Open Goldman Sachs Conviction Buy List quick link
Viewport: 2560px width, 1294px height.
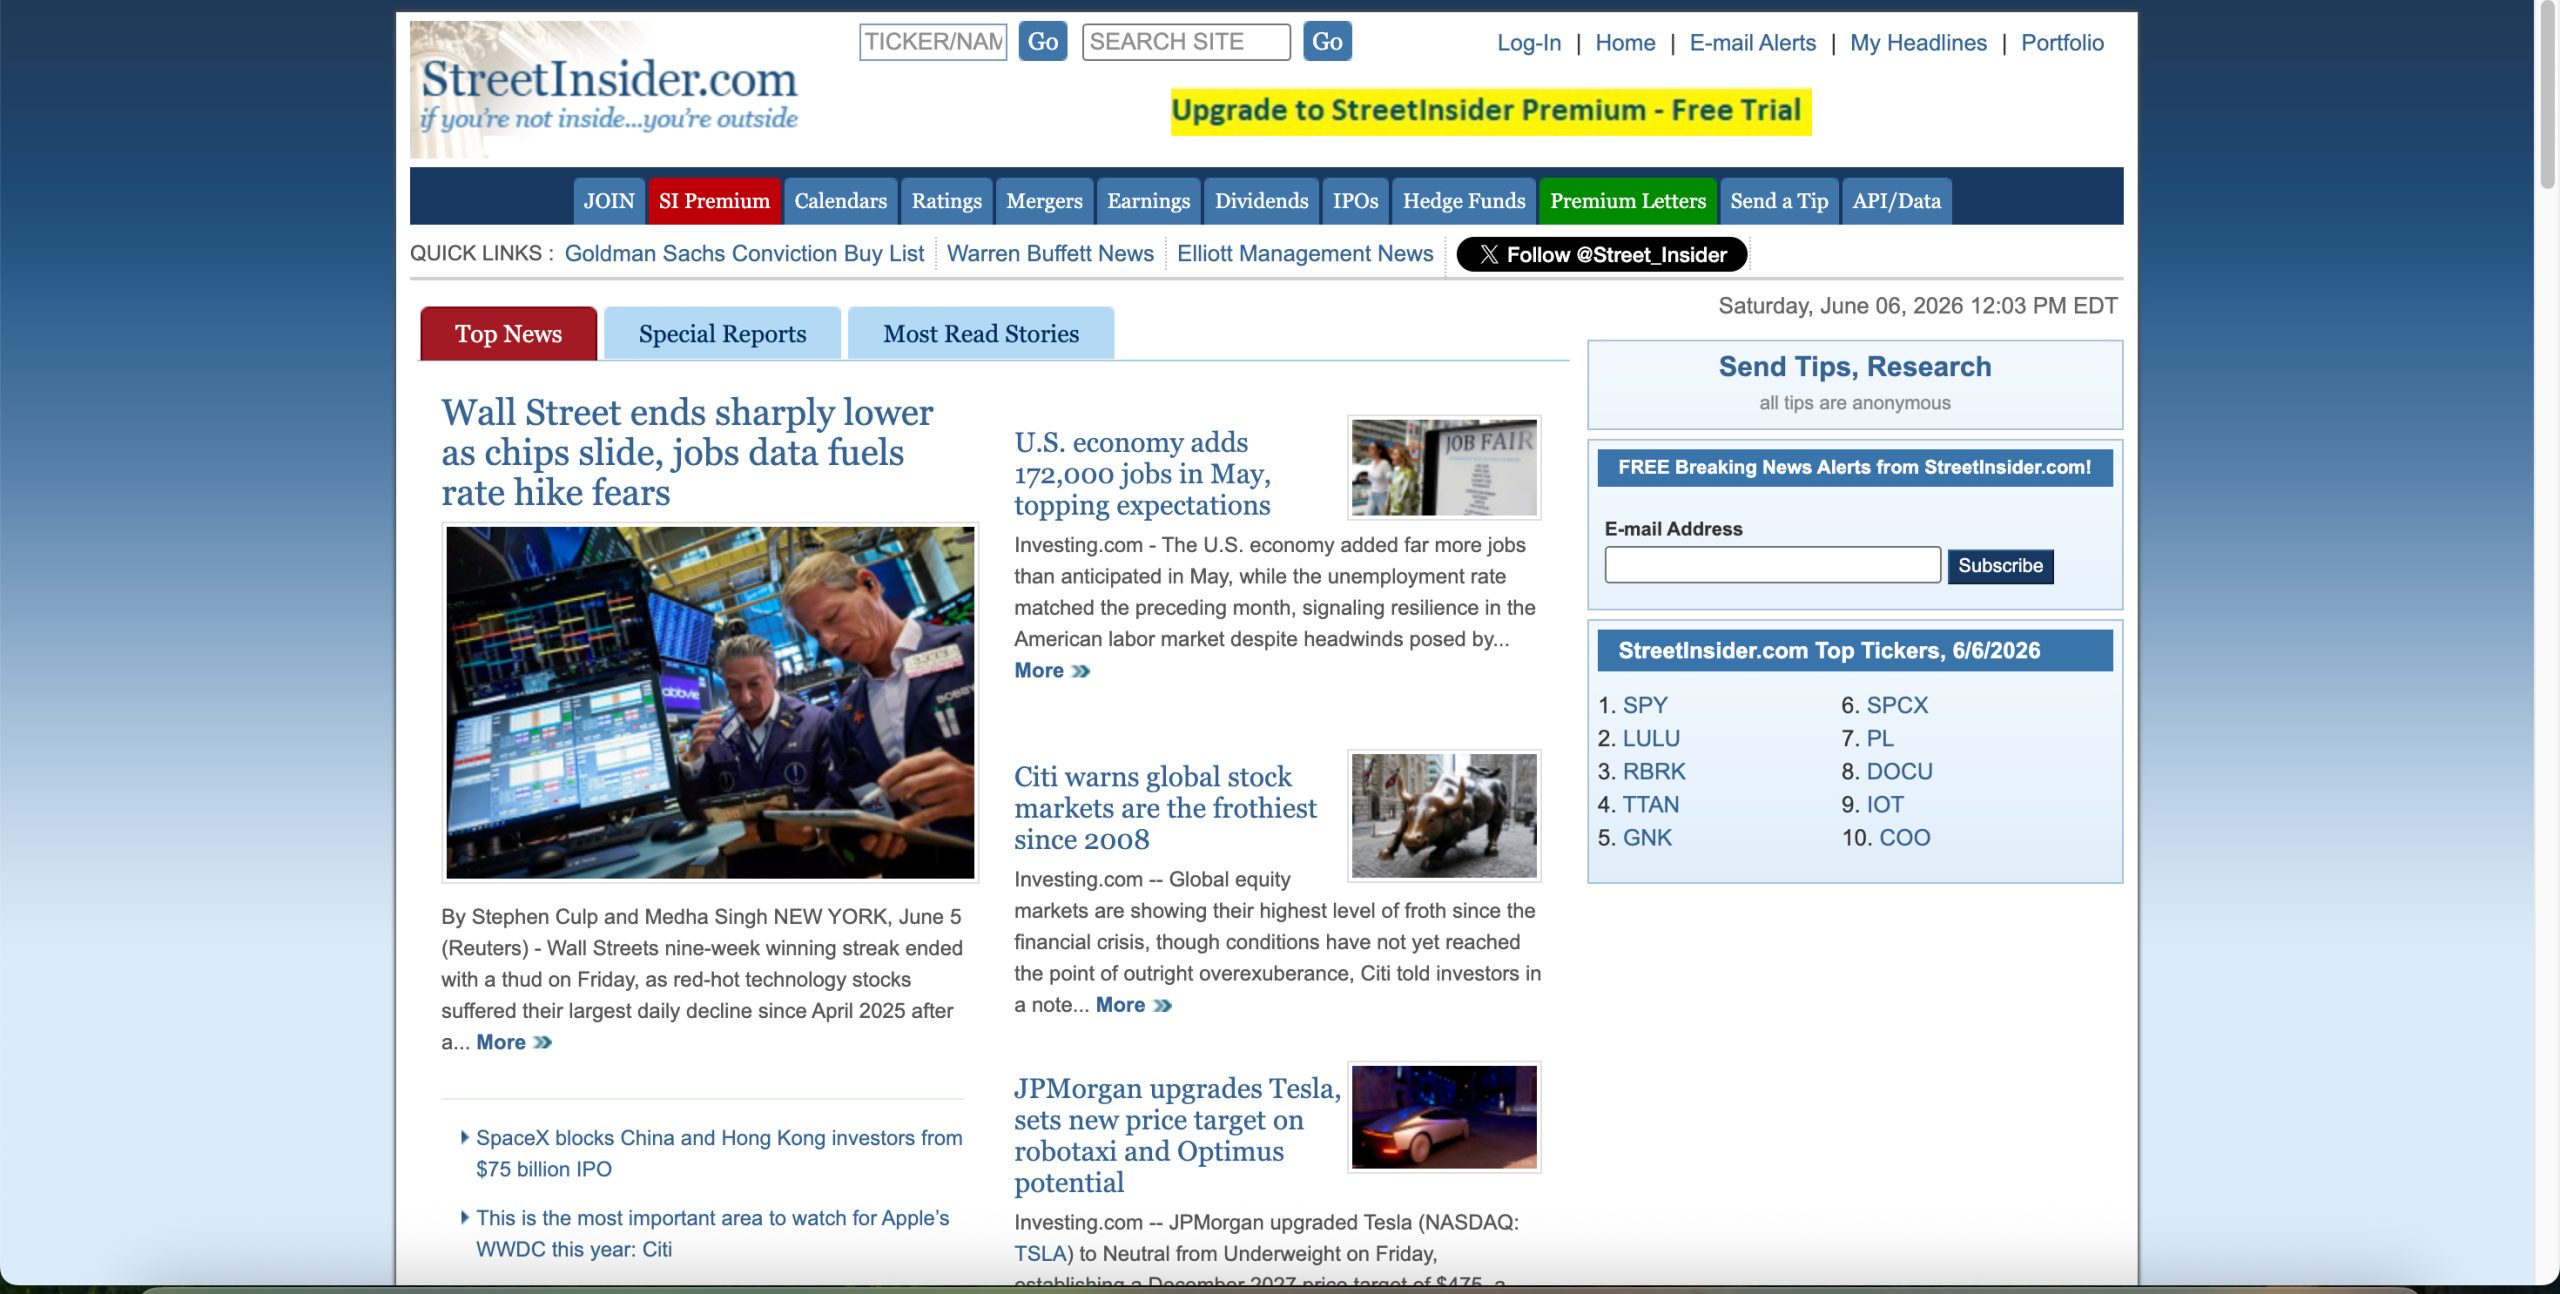[x=744, y=254]
